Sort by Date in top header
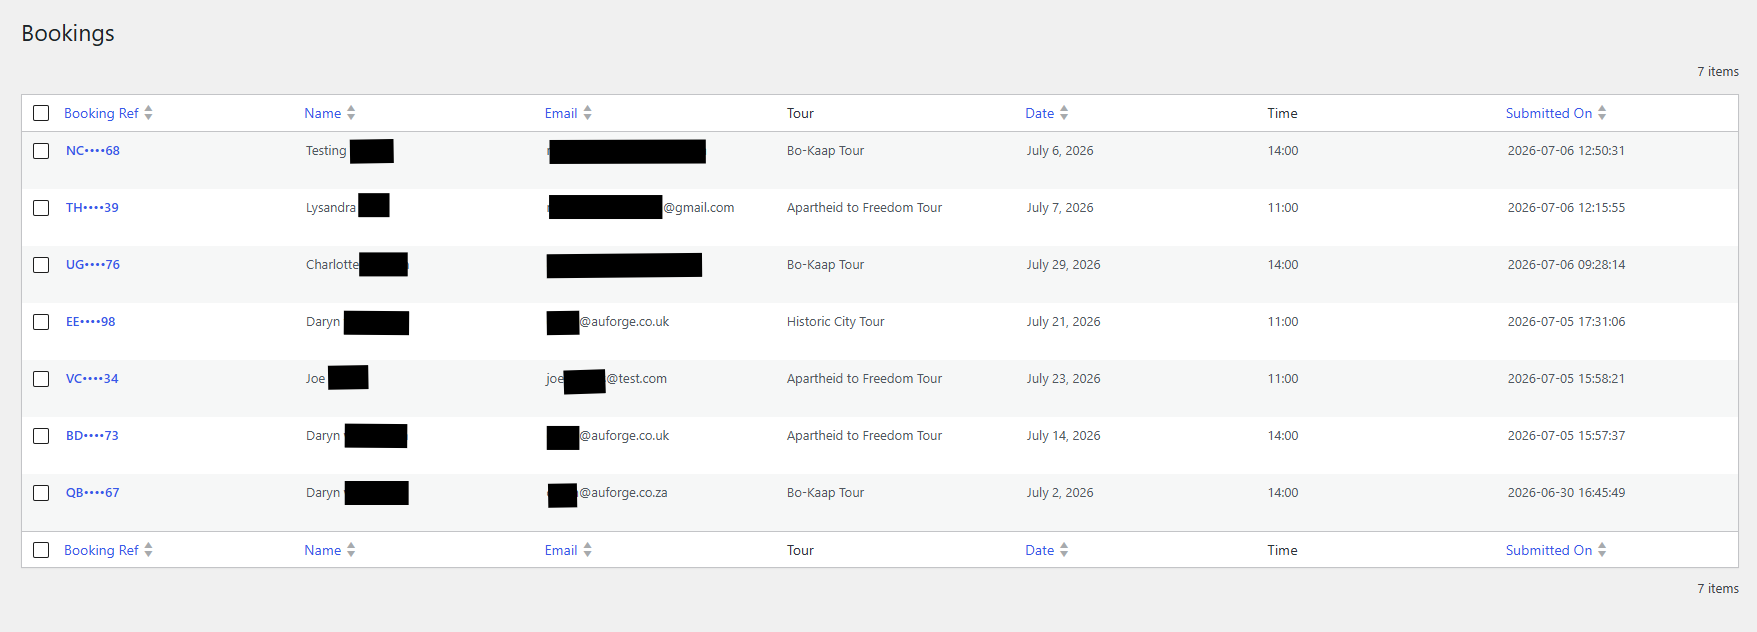Screen dimensions: 1757x632 [x=1040, y=113]
